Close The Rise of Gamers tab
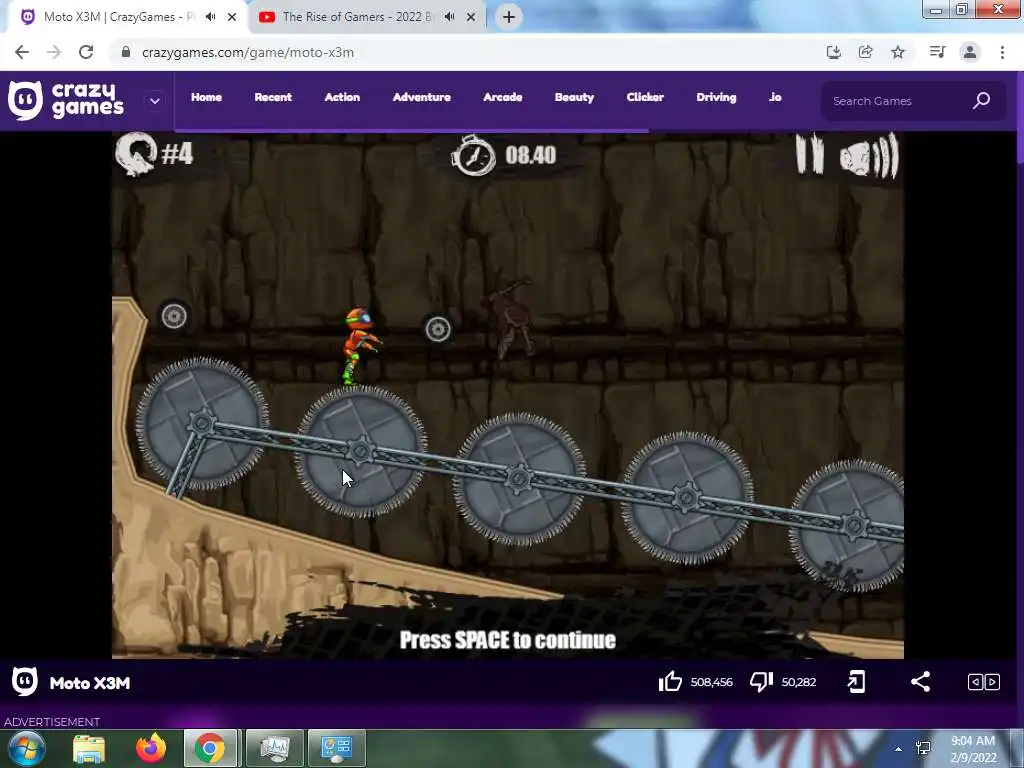1024x768 pixels. [x=471, y=17]
